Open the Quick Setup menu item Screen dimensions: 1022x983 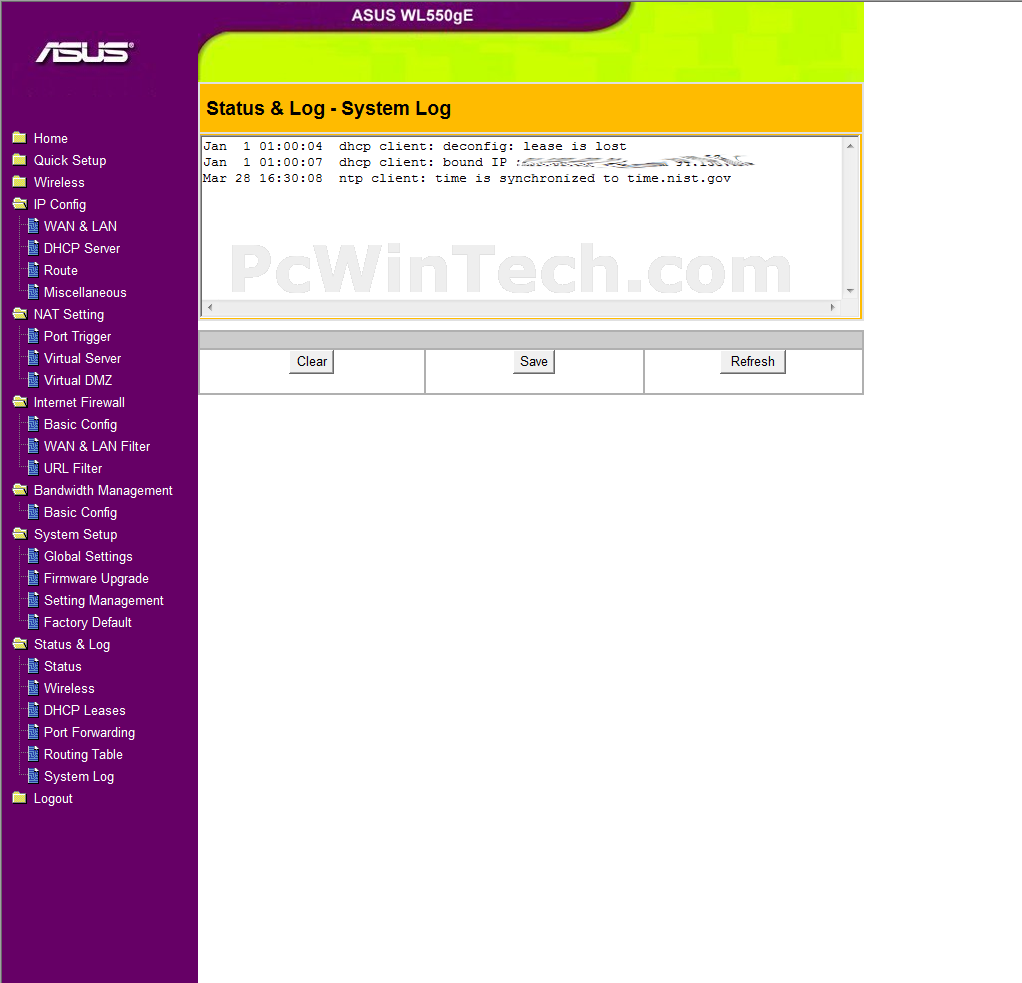[70, 160]
